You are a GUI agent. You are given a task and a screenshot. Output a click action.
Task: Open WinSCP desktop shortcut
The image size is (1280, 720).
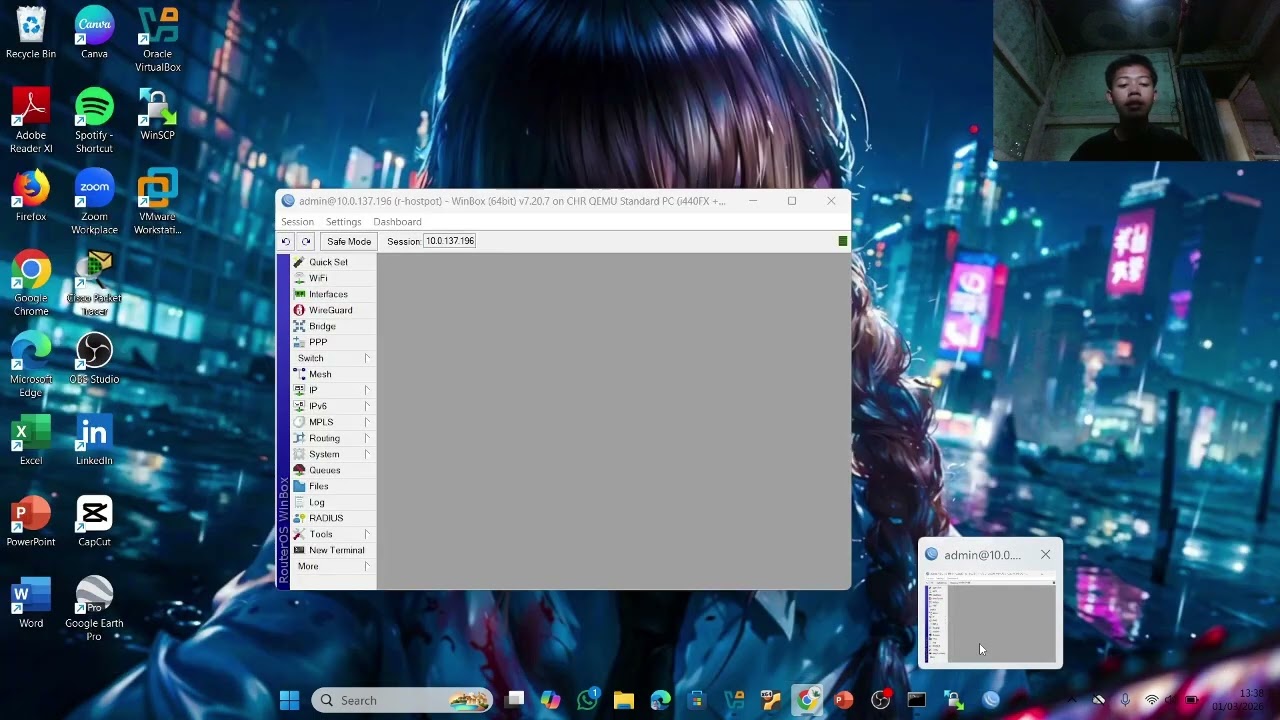(157, 115)
